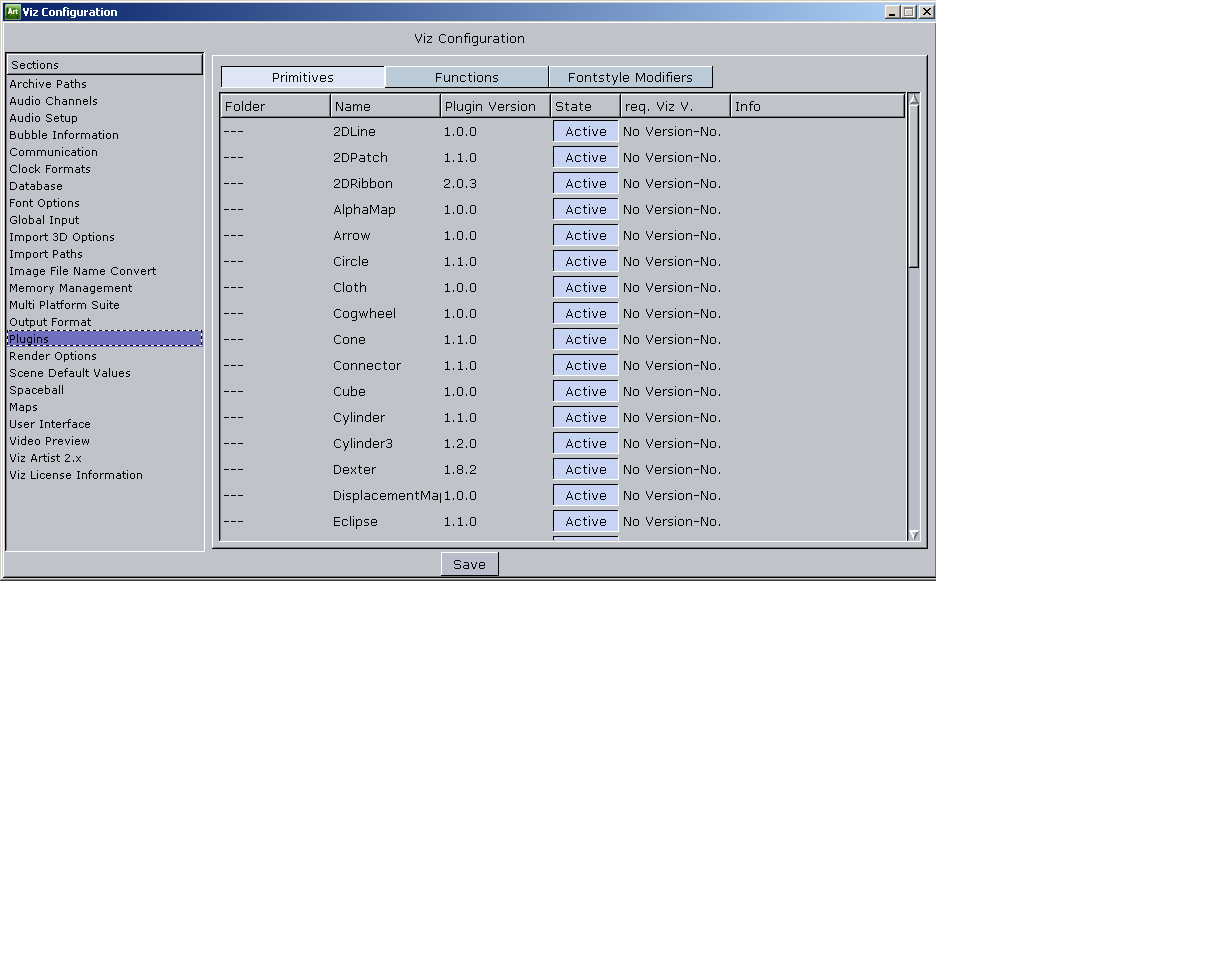Open the Fontstyle Modifiers tab

(x=630, y=78)
